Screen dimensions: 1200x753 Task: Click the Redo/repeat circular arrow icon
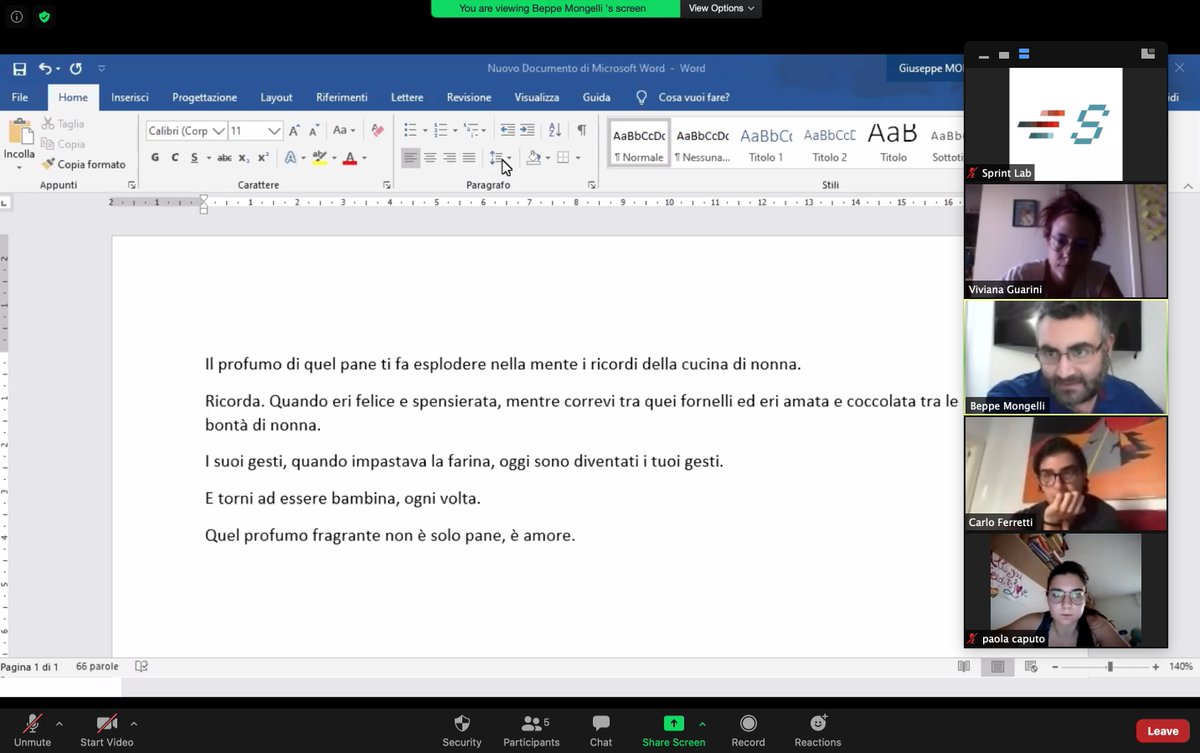(76, 69)
